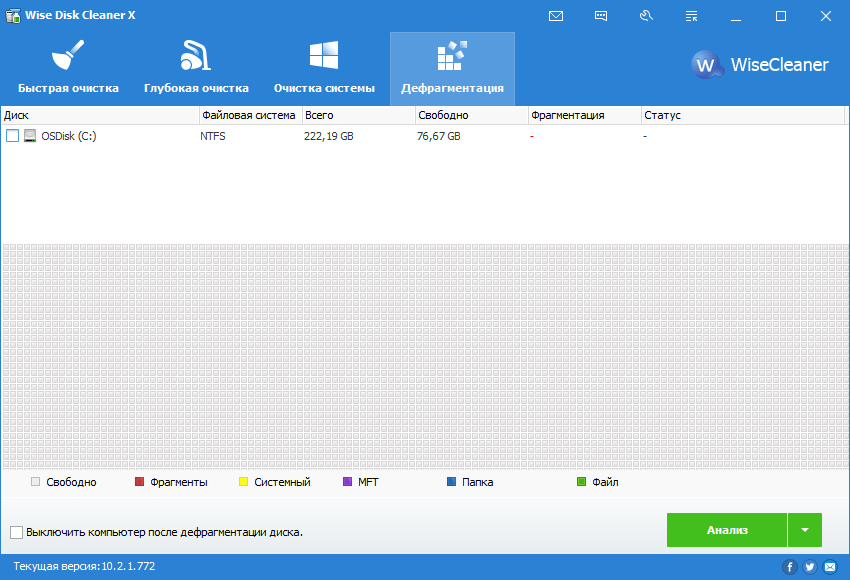Maximize the Wise Disk Cleaner window
This screenshot has height=580, width=850.
pyautogui.click(x=781, y=16)
